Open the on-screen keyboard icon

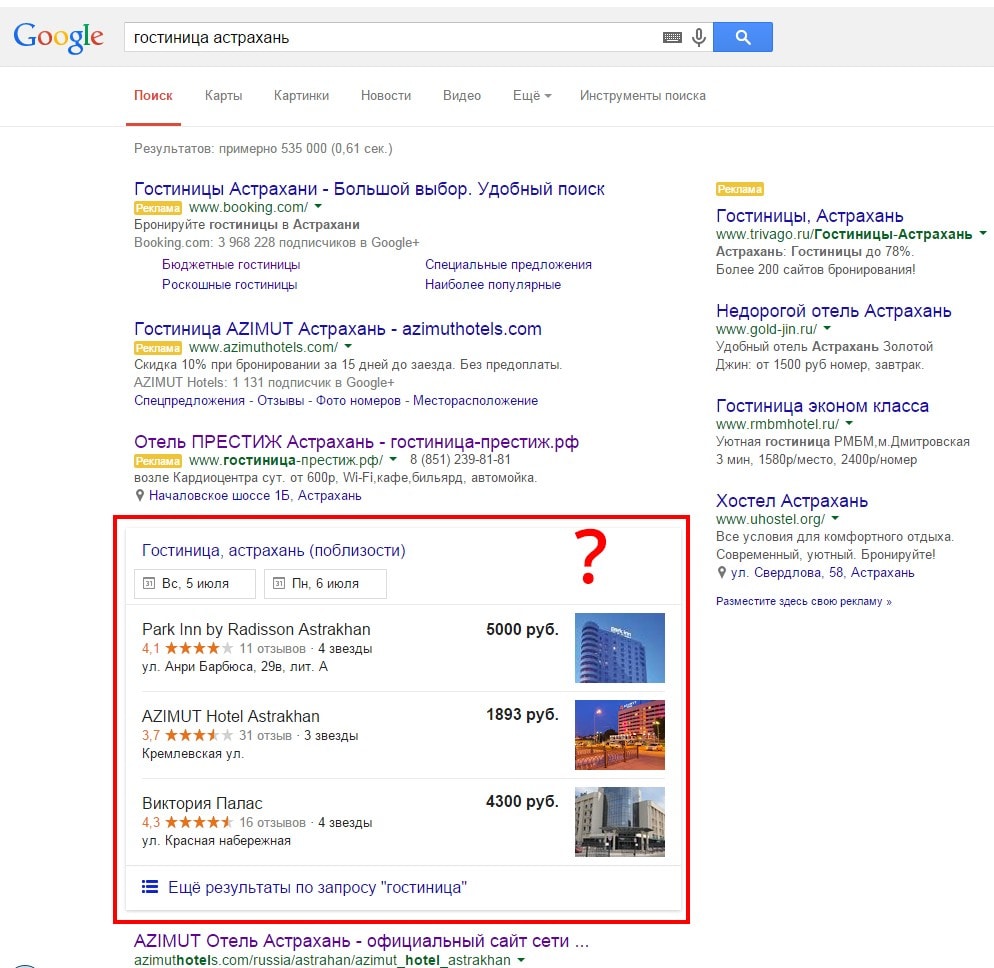(672, 37)
